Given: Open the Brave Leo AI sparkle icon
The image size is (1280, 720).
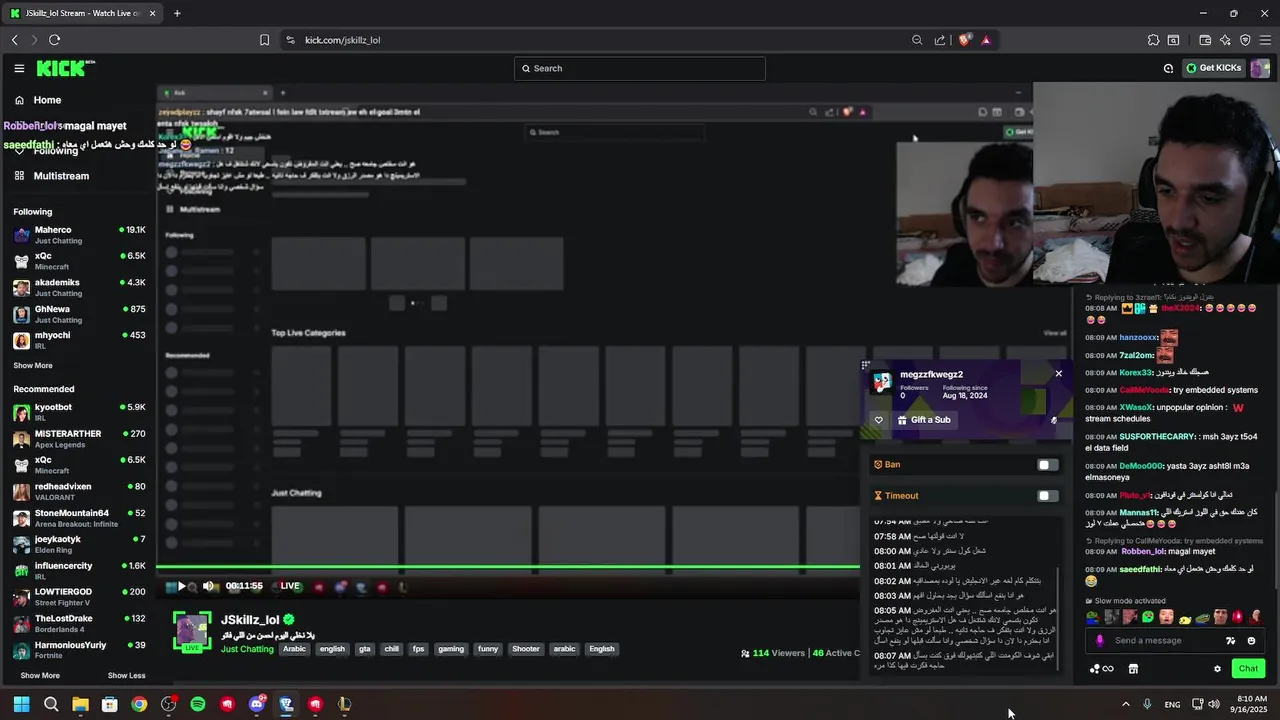Looking at the screenshot, I should (1225, 40).
